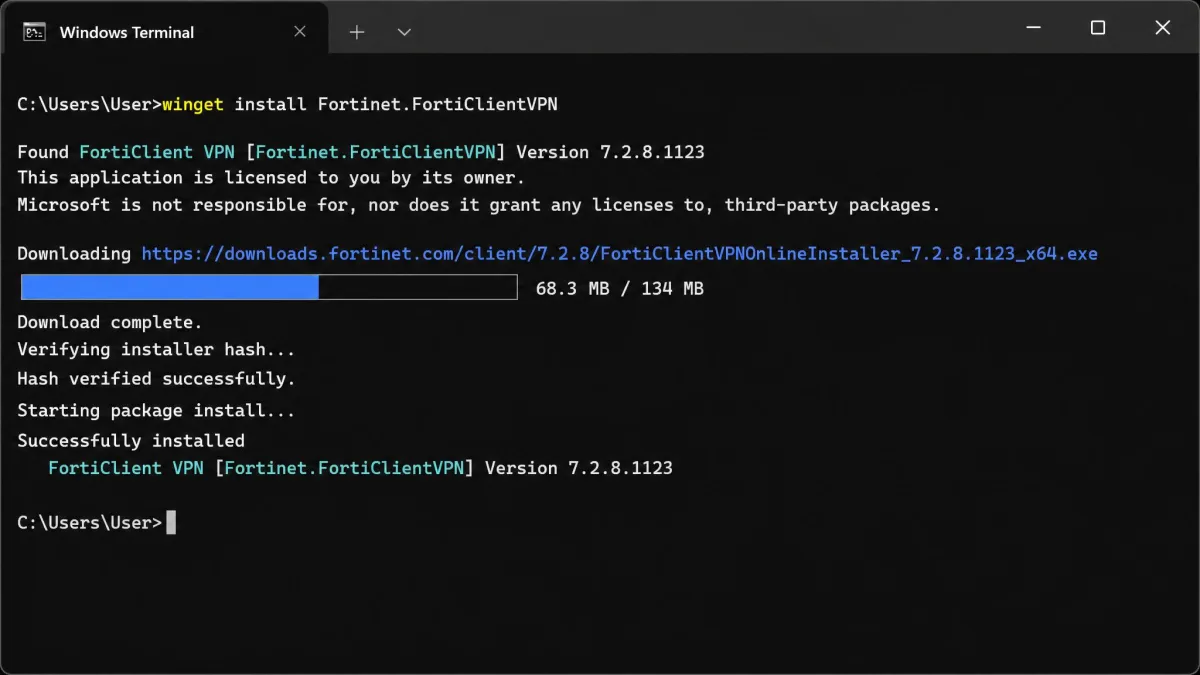Maximize the terminal window
This screenshot has width=1200, height=675.
(x=1098, y=28)
